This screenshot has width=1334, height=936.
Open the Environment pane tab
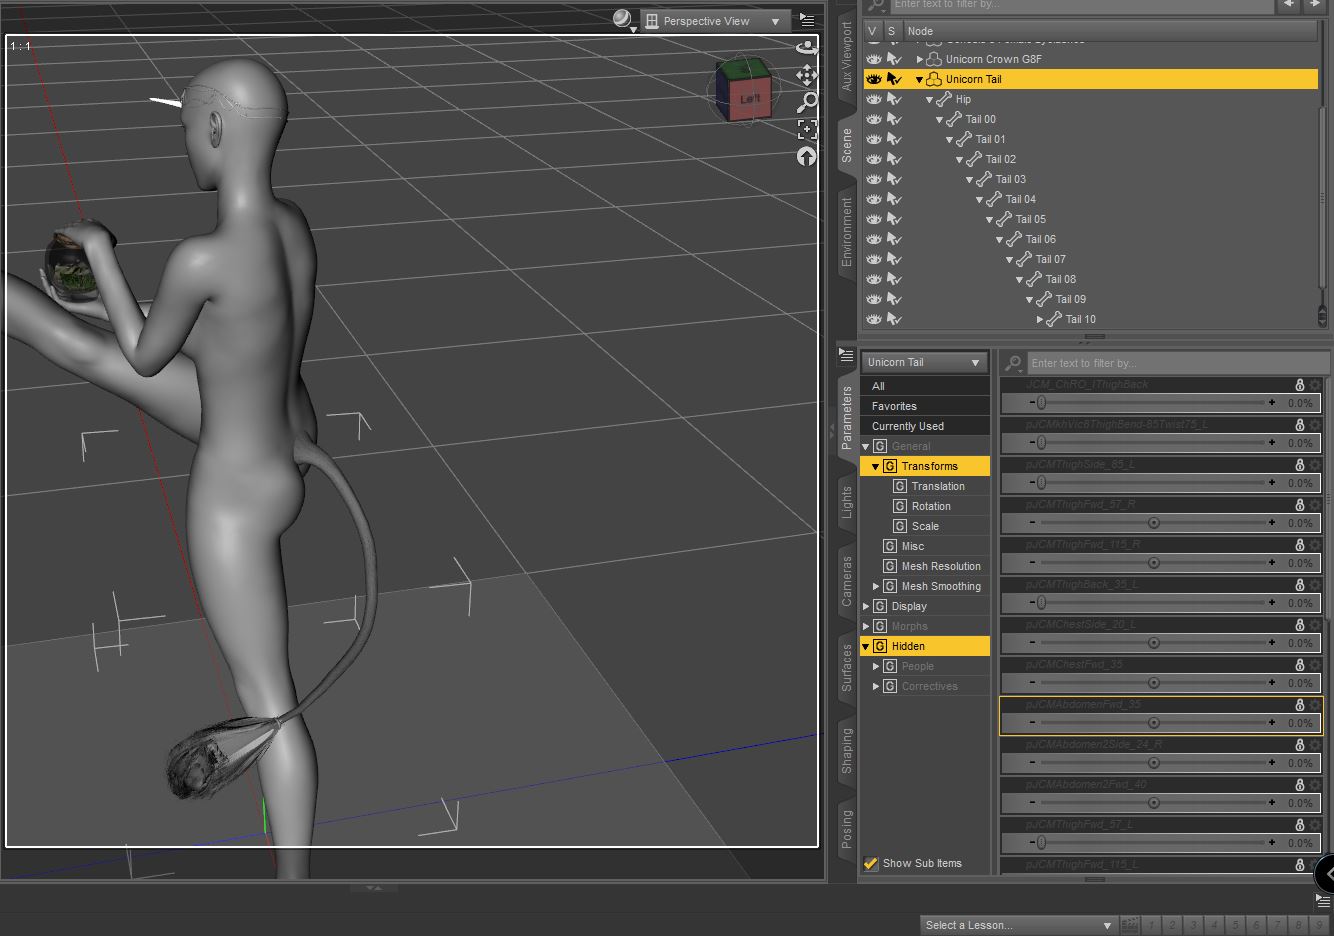click(847, 231)
